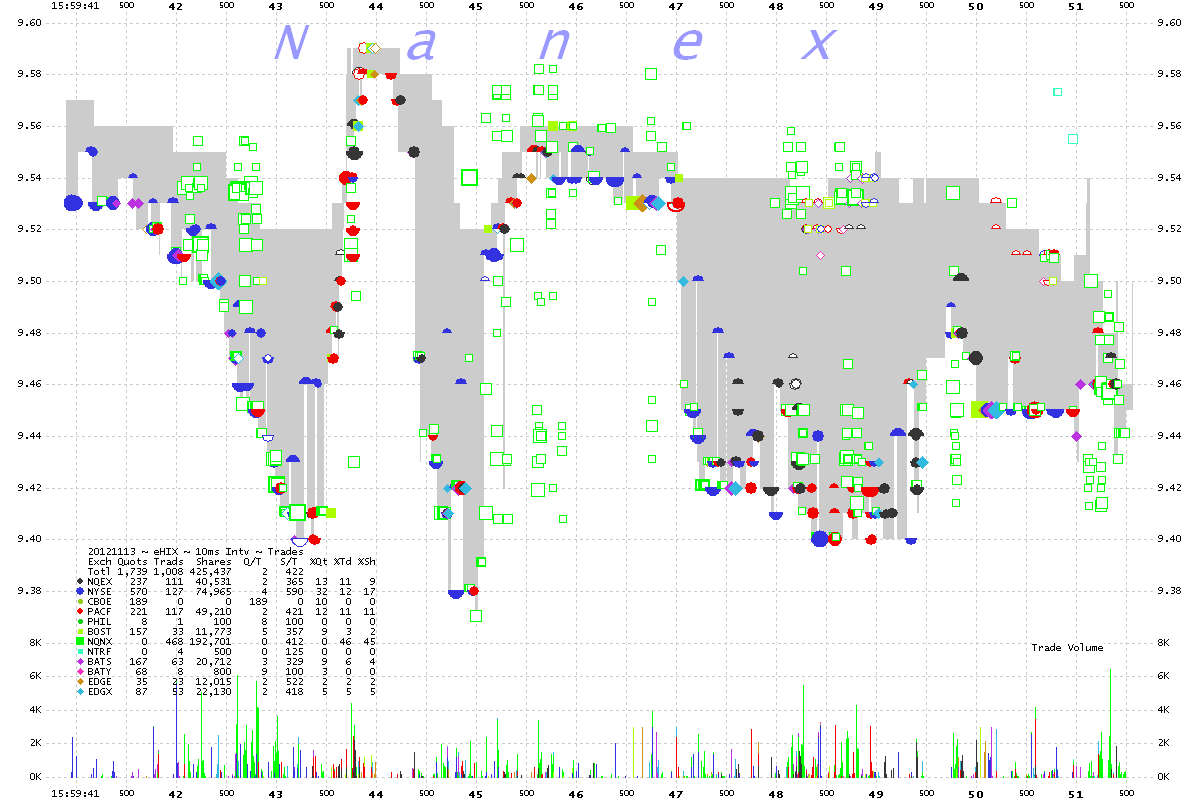This screenshot has width=1200, height=800.
Task: Click the 'Trads' column header
Action: (169, 561)
